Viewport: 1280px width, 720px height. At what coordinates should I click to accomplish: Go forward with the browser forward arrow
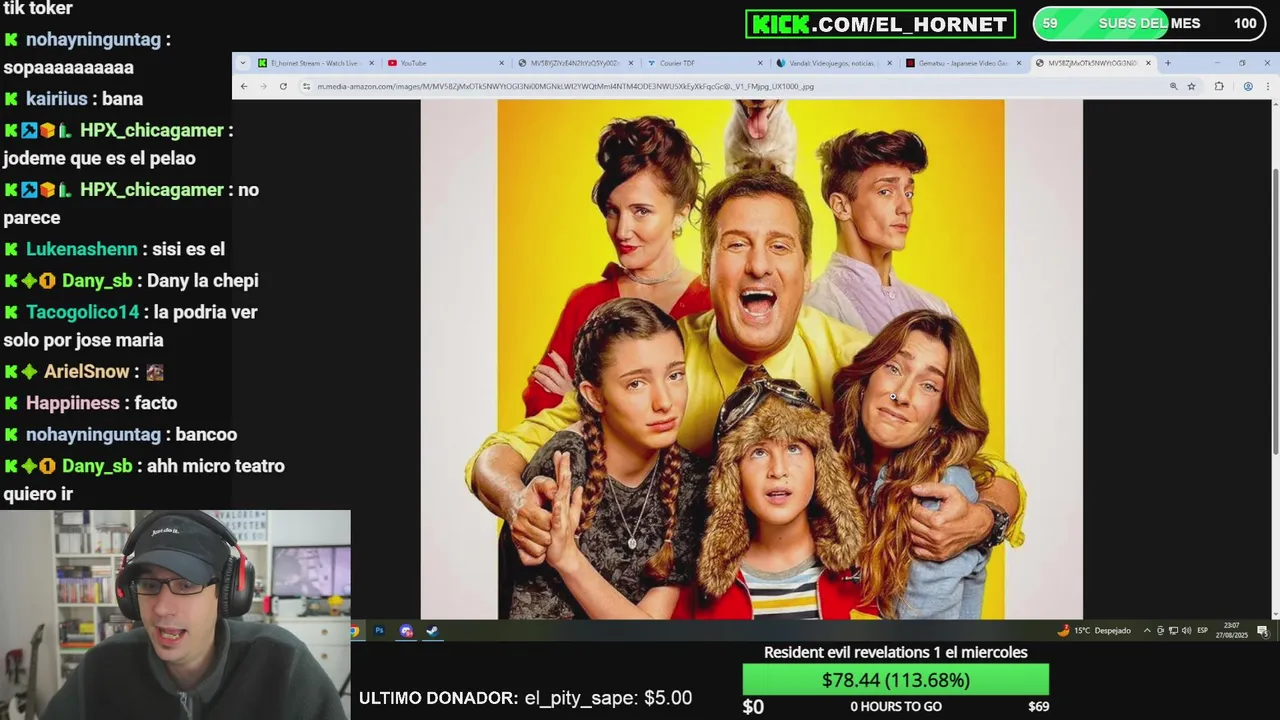click(x=263, y=86)
